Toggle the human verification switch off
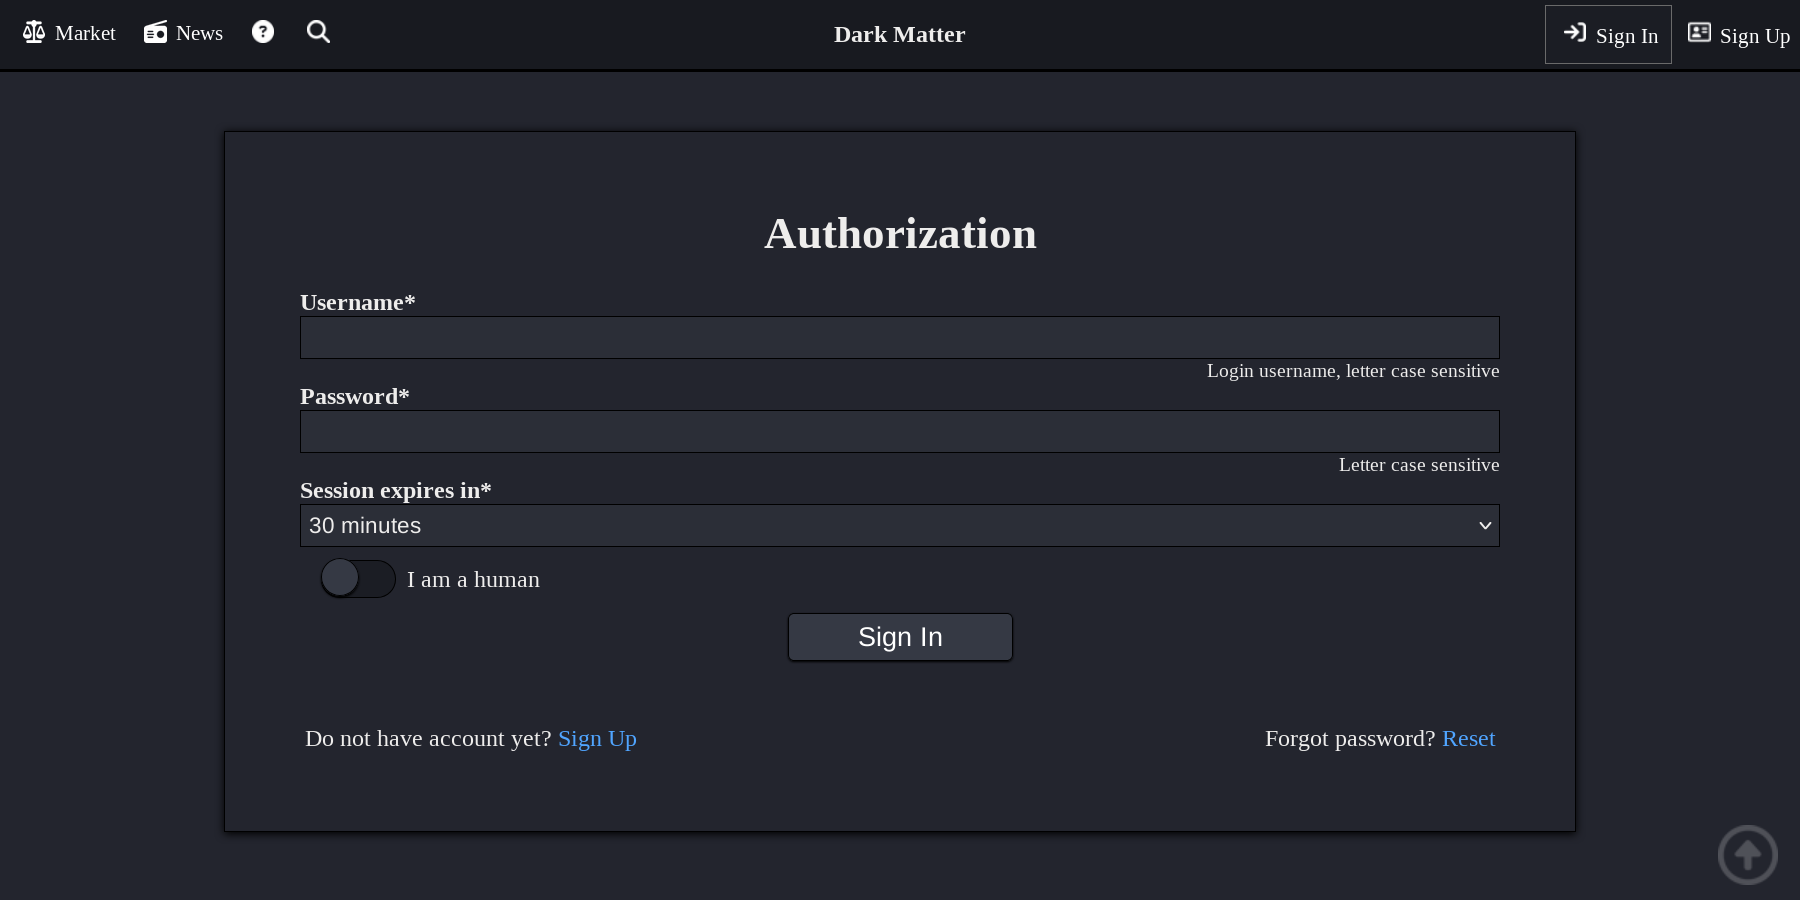This screenshot has height=900, width=1800. pos(357,578)
